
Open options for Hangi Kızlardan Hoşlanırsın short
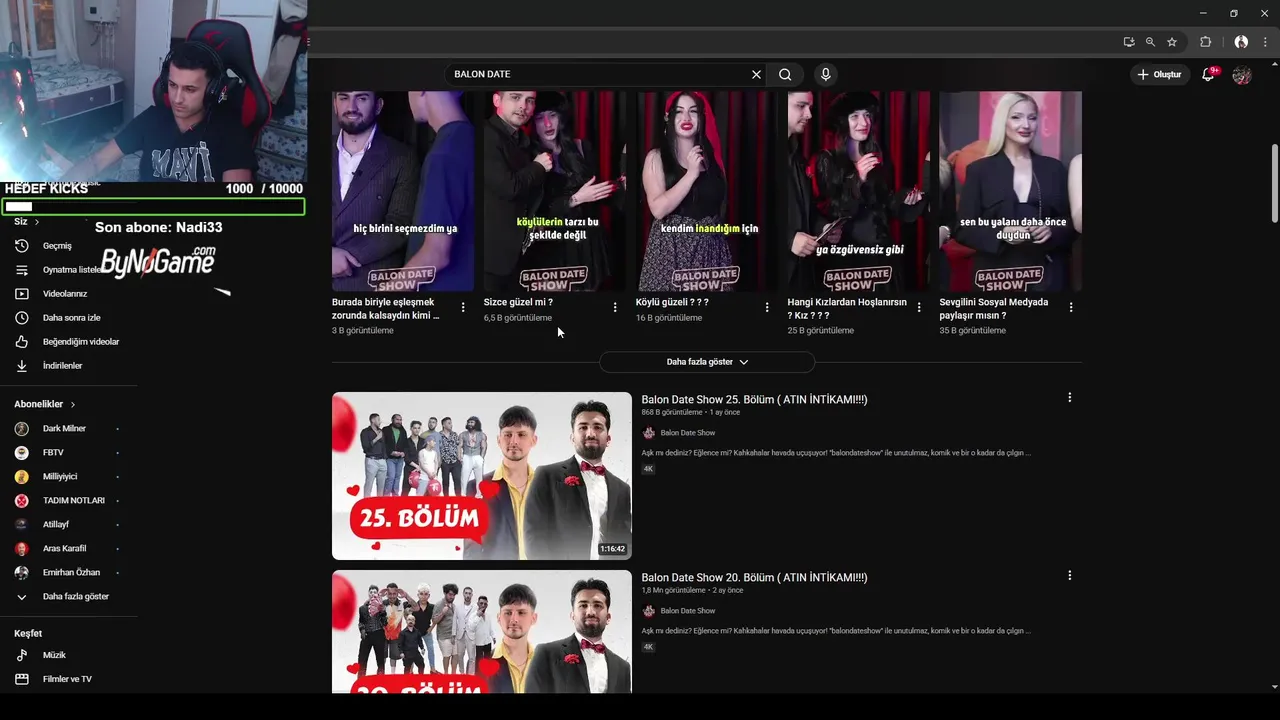coord(919,308)
